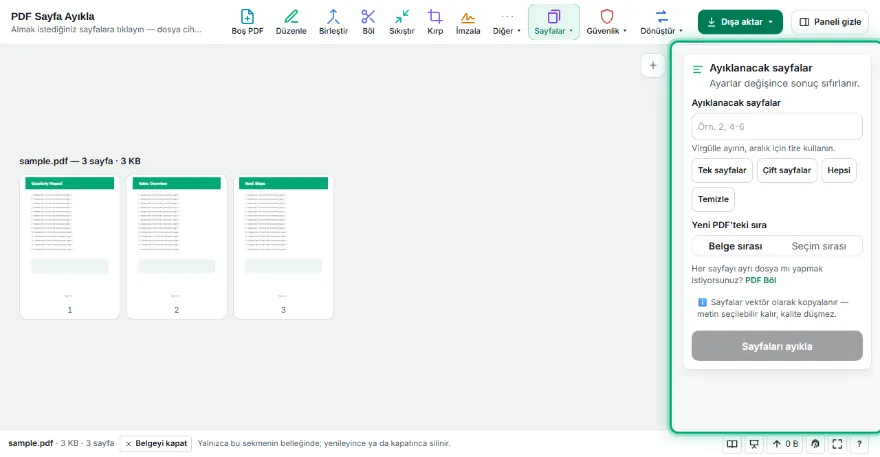Select page 2 thumbnail
The width and height of the screenshot is (880, 457).
tap(177, 247)
